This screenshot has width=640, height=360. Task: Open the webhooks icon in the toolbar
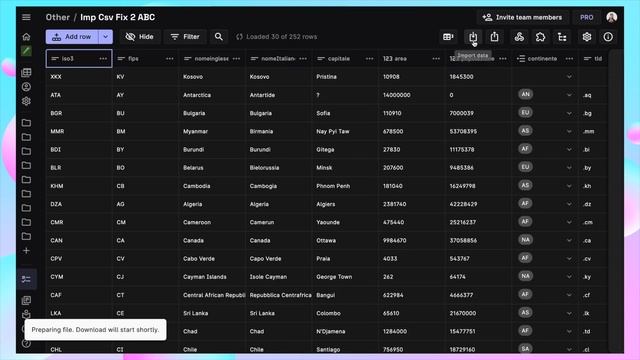[x=519, y=37]
